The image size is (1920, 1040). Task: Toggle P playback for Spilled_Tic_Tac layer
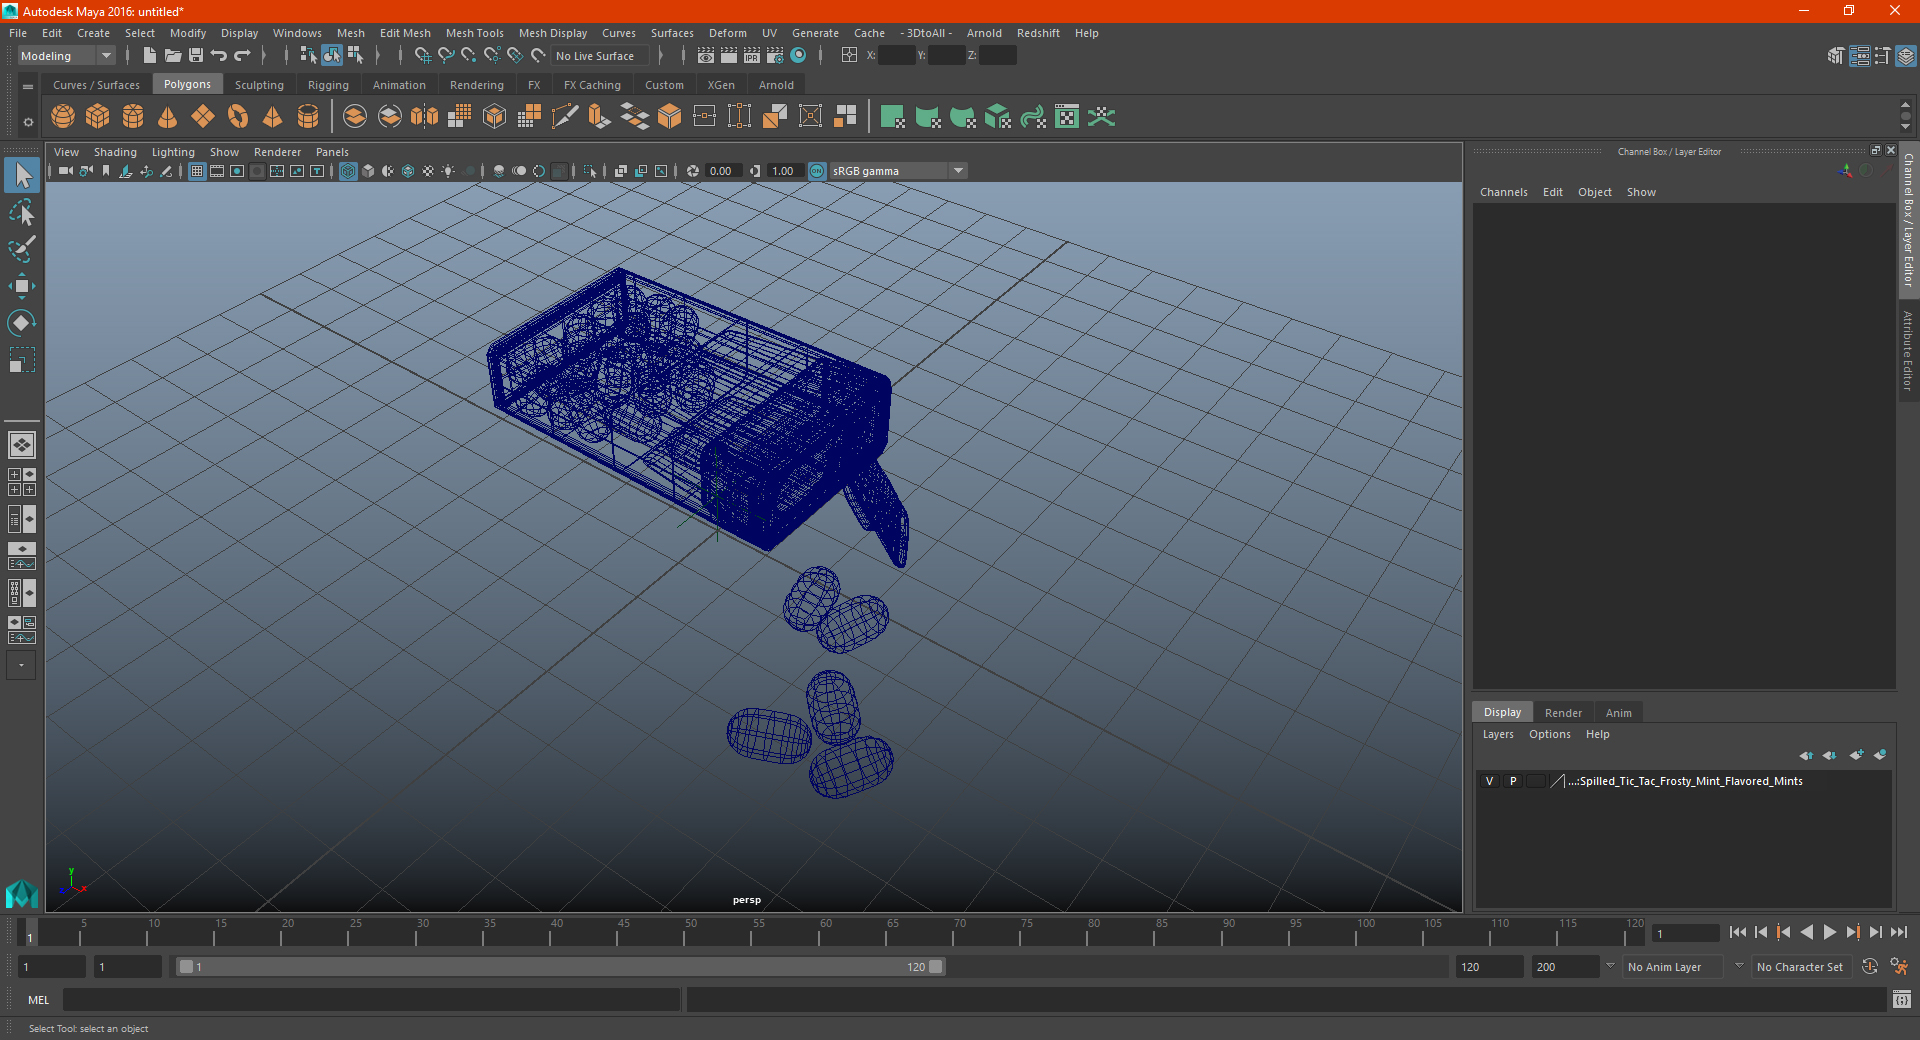point(1513,781)
